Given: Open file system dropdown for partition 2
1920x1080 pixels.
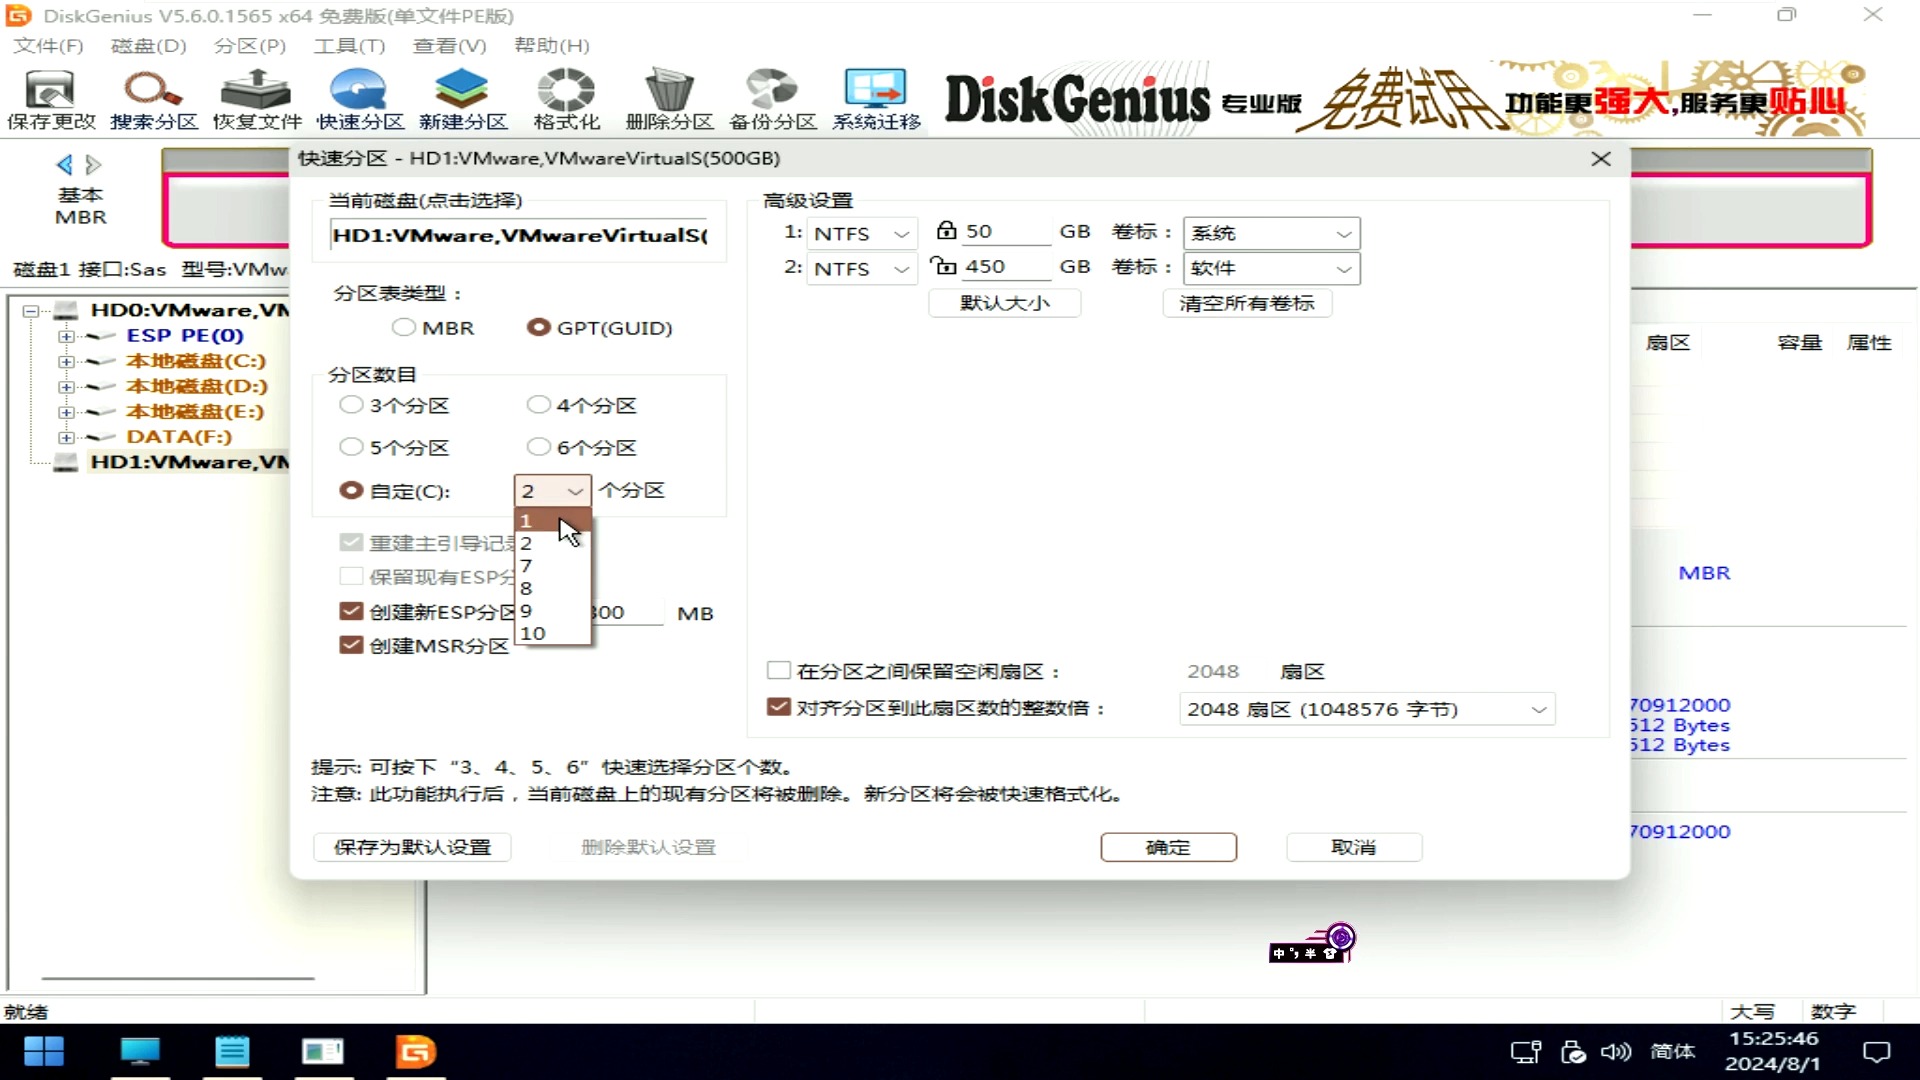Looking at the screenshot, I should click(862, 268).
